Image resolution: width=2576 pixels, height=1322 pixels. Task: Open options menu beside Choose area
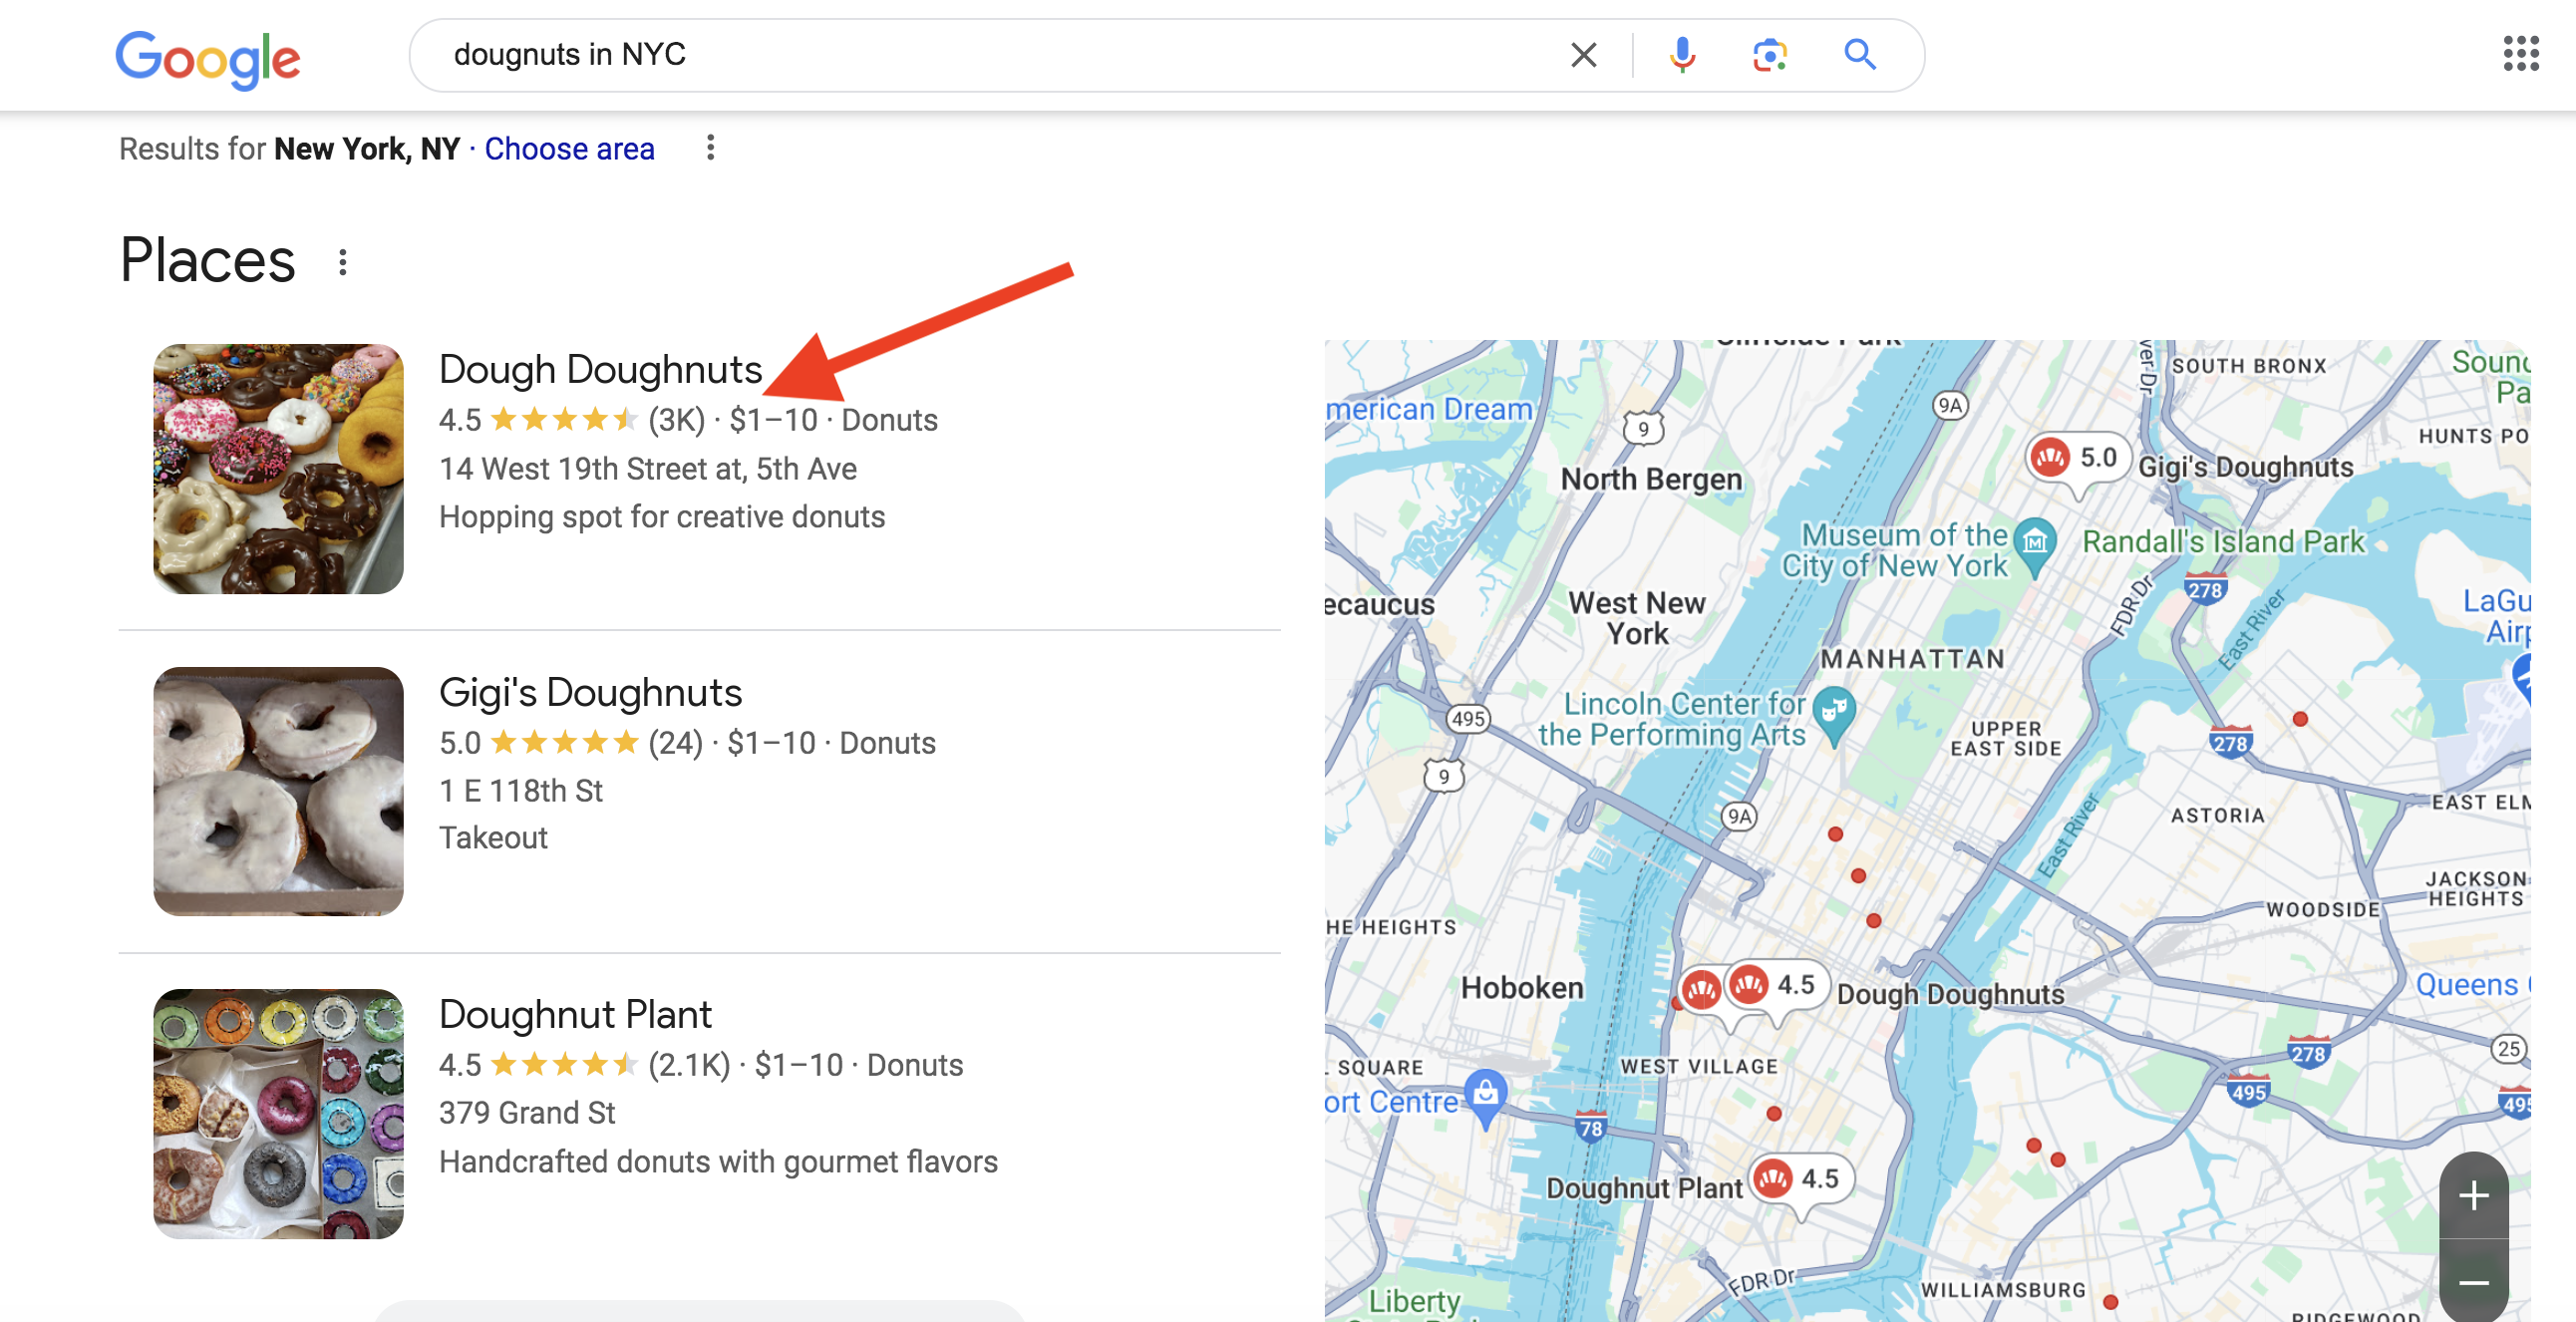point(710,148)
